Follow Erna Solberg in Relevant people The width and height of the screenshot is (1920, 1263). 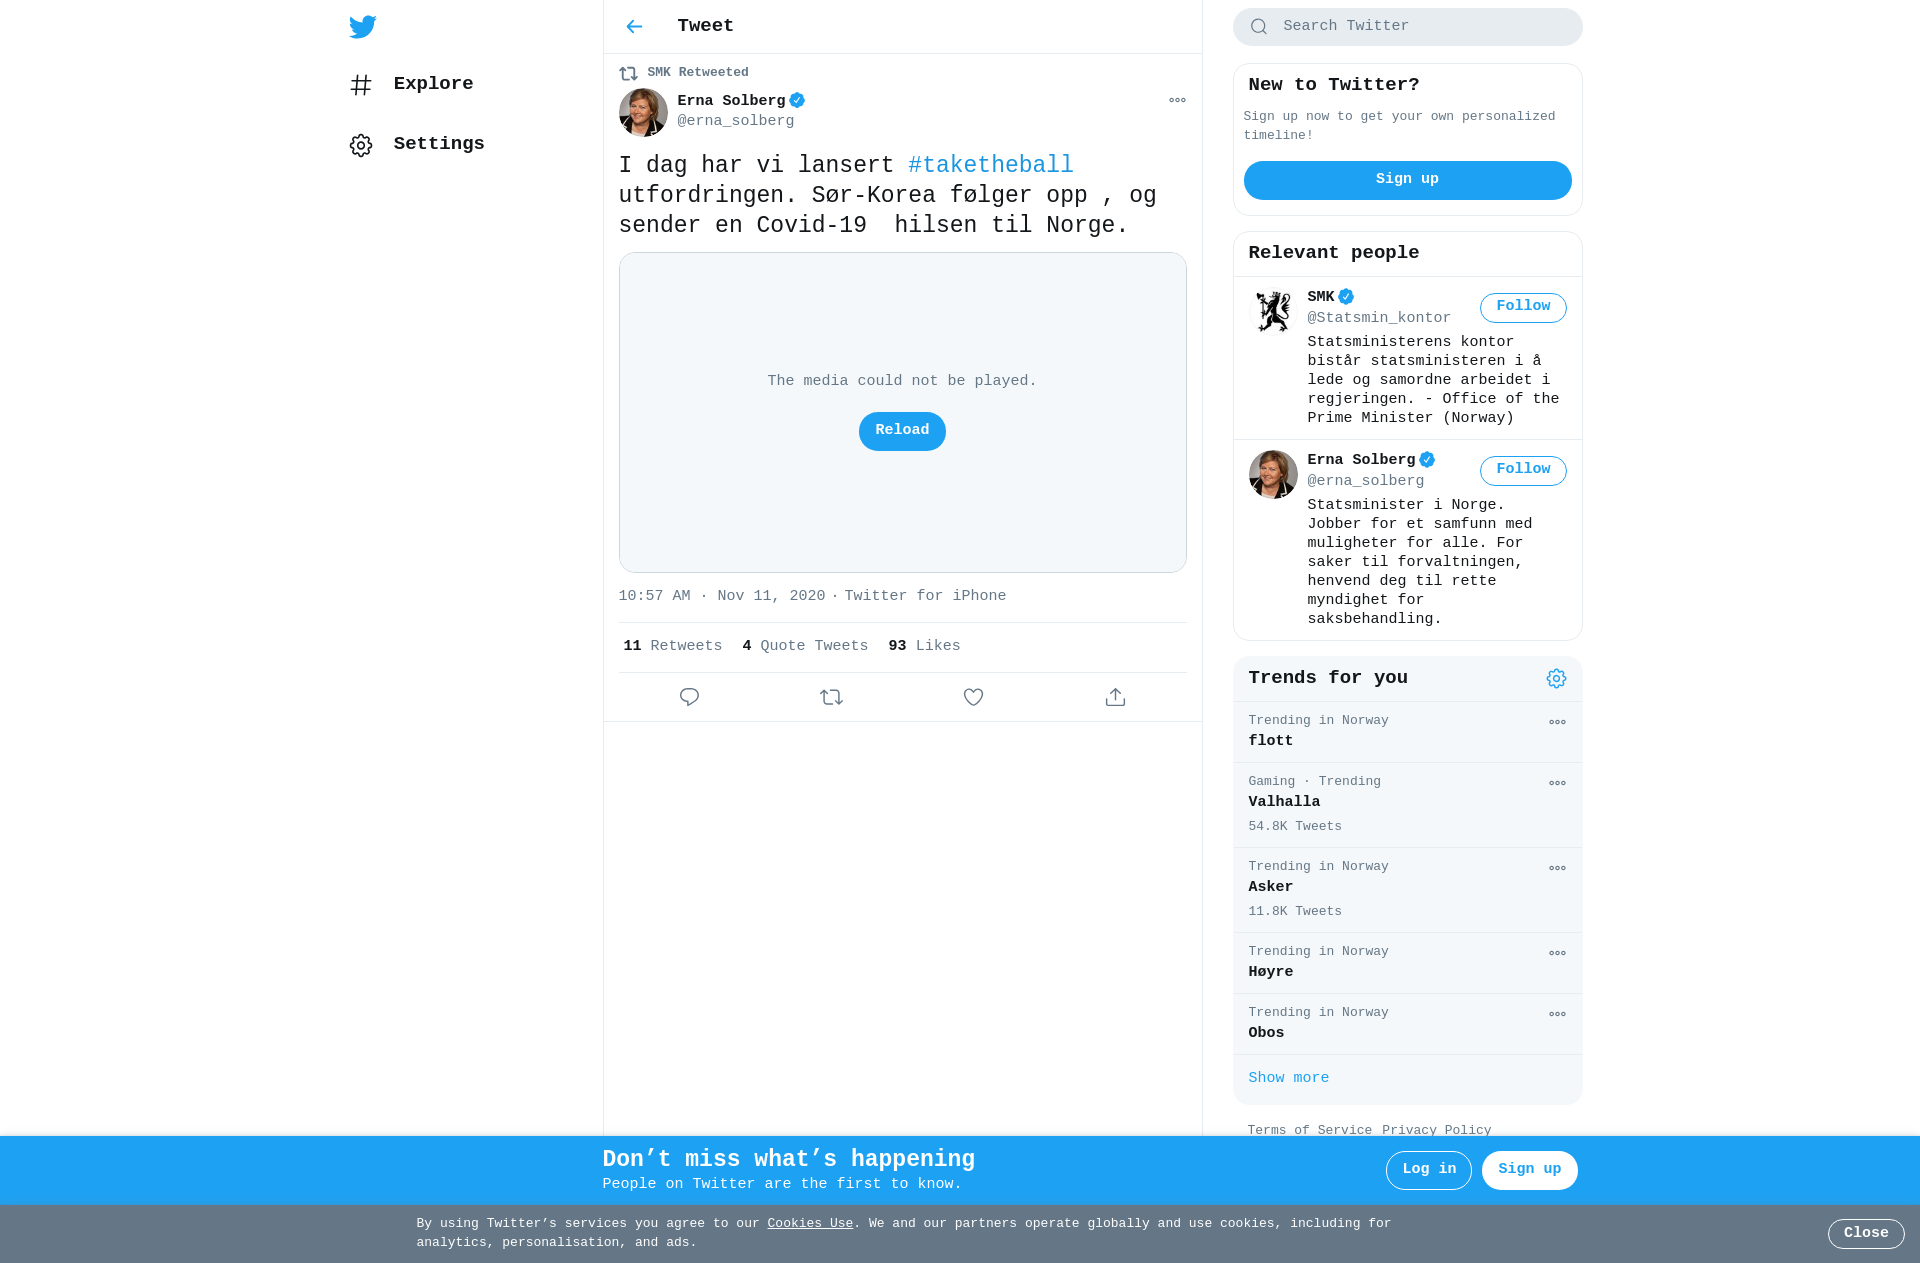pos(1523,470)
